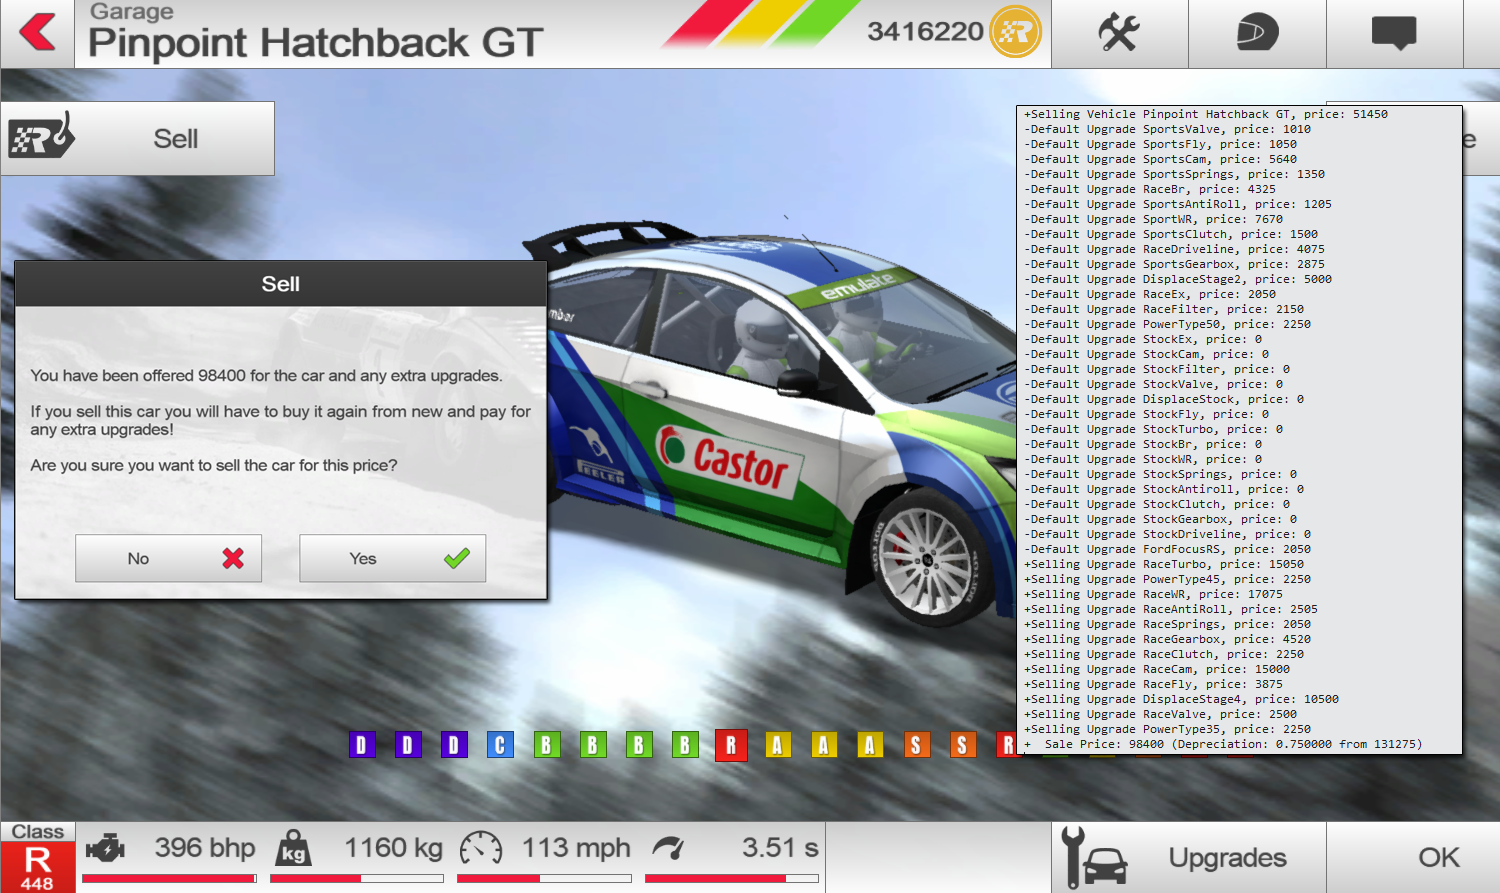Select the blue C class badge
This screenshot has height=893, width=1500.
pos(500,745)
